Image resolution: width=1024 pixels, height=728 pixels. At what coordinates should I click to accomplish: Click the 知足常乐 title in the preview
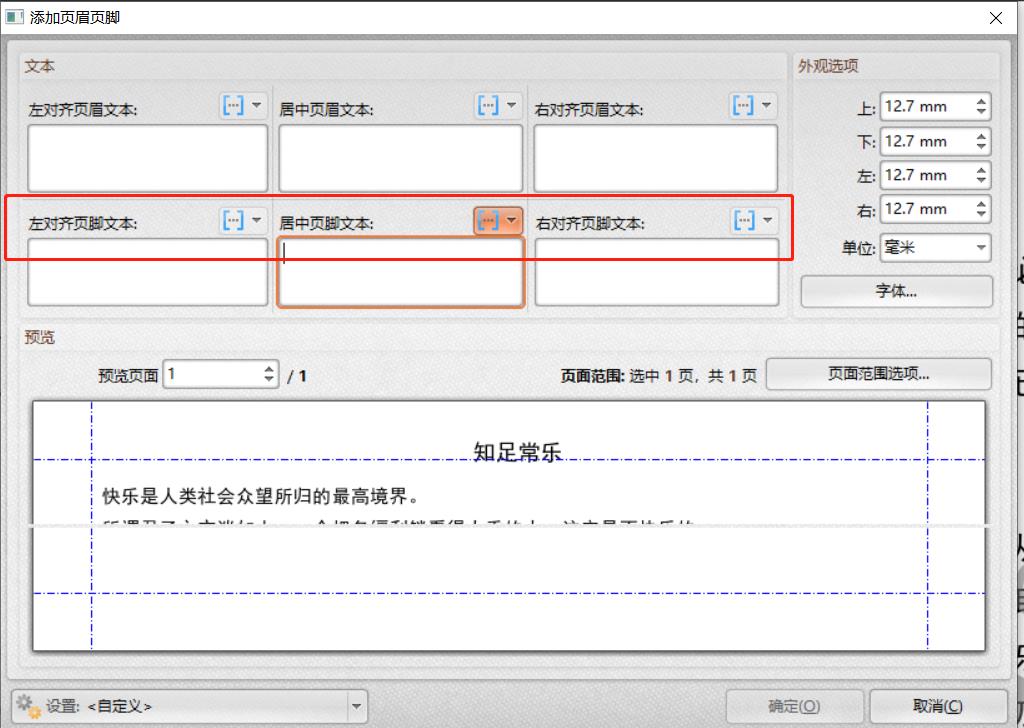(x=517, y=452)
